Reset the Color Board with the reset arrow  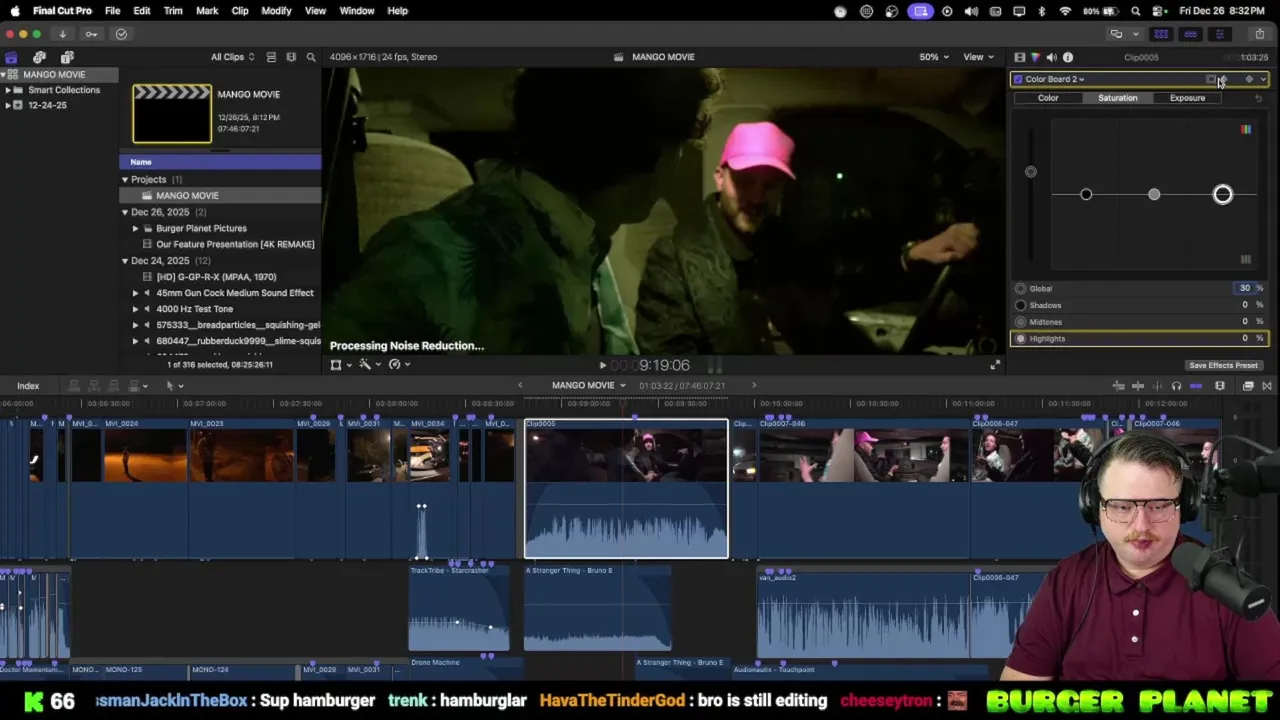(1258, 98)
